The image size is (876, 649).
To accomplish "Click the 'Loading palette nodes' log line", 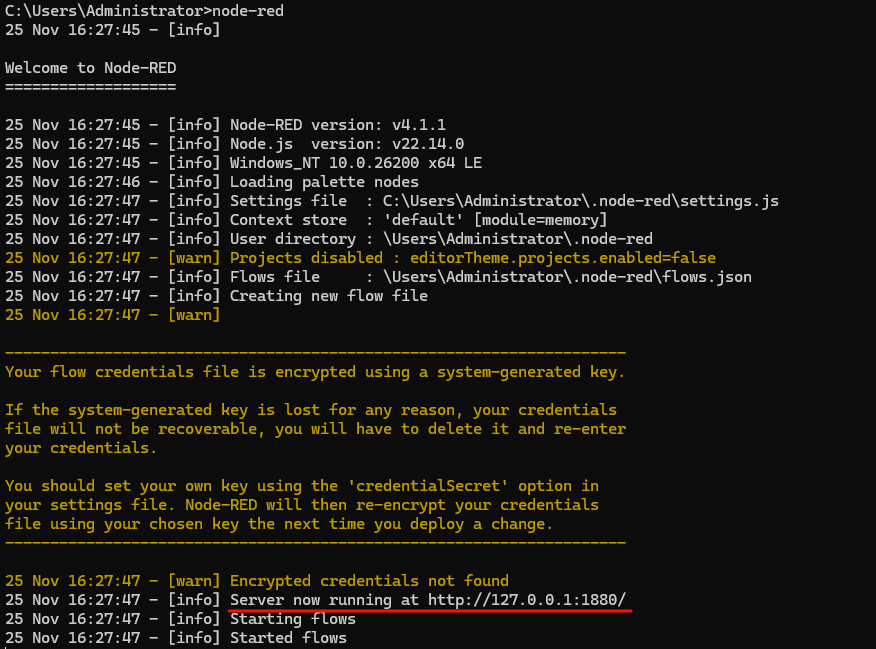I will 212,182.
